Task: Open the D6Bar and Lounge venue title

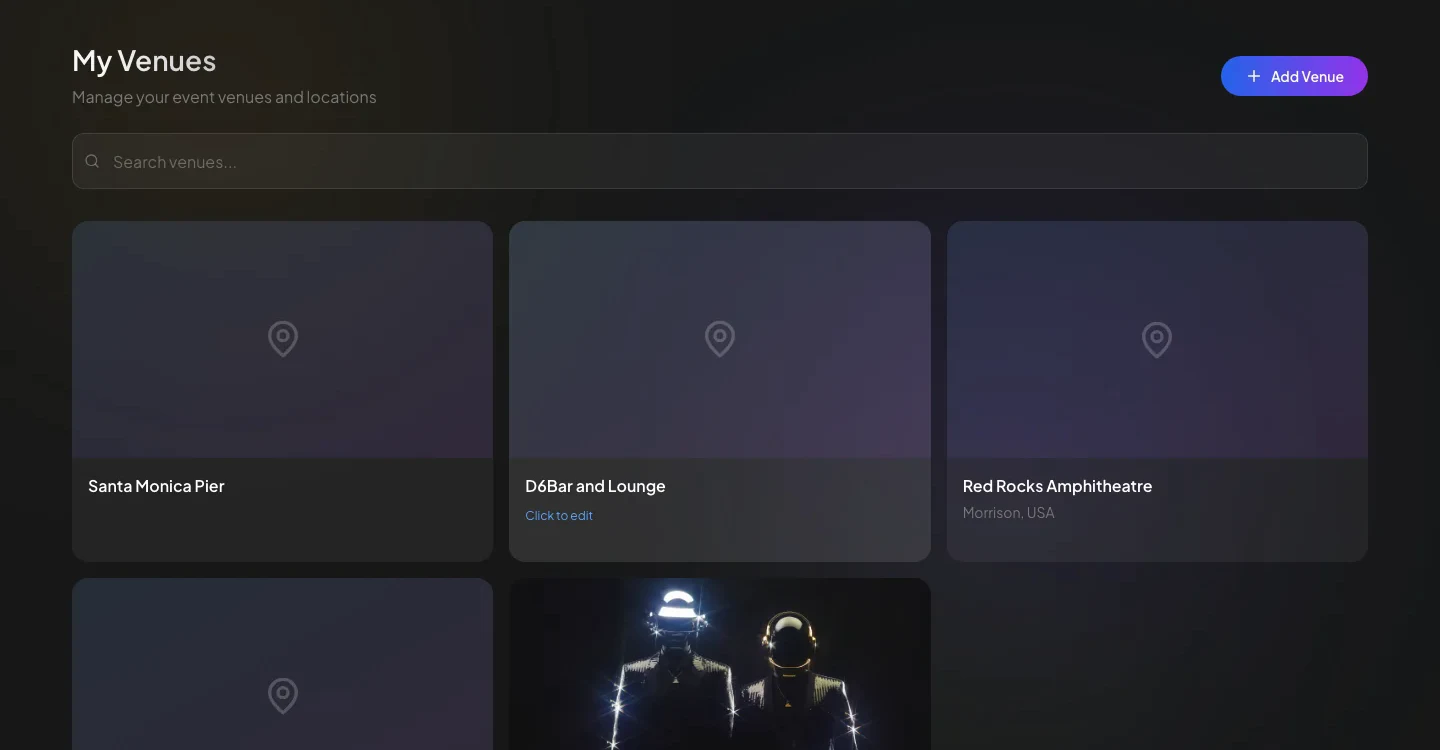Action: tap(595, 486)
